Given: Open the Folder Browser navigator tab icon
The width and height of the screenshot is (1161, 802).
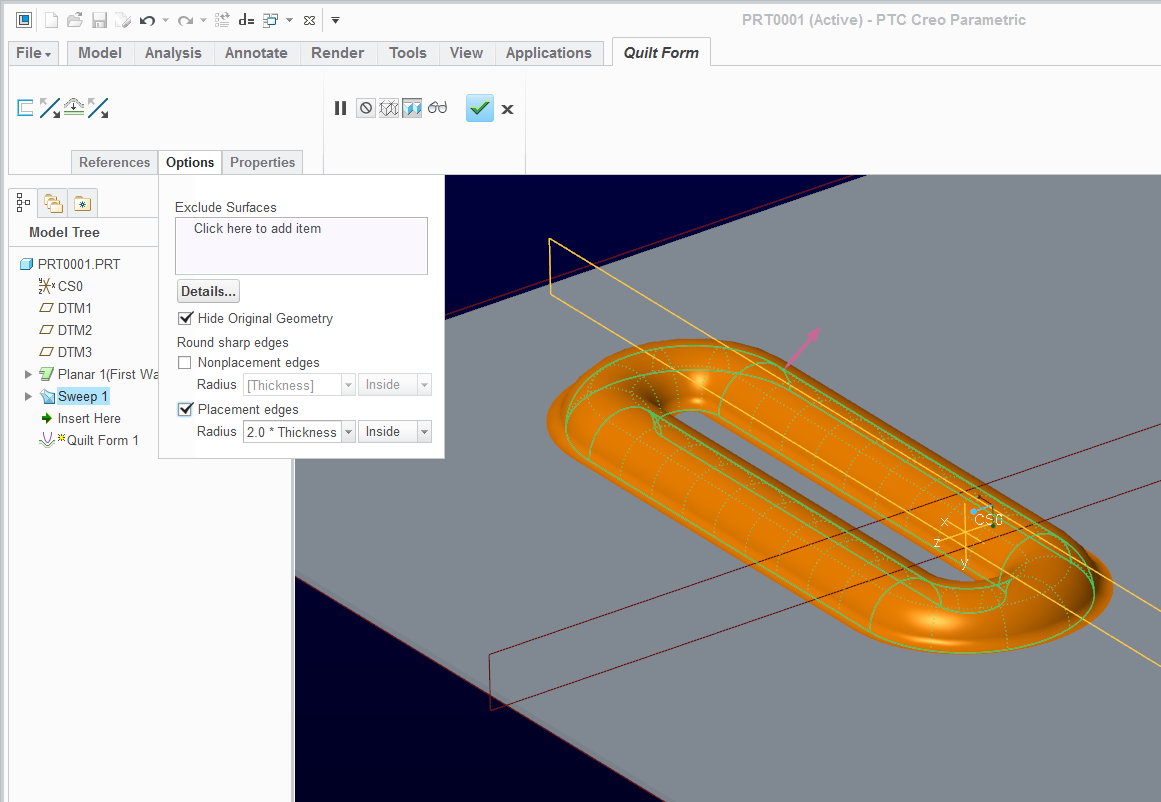Looking at the screenshot, I should (x=53, y=203).
